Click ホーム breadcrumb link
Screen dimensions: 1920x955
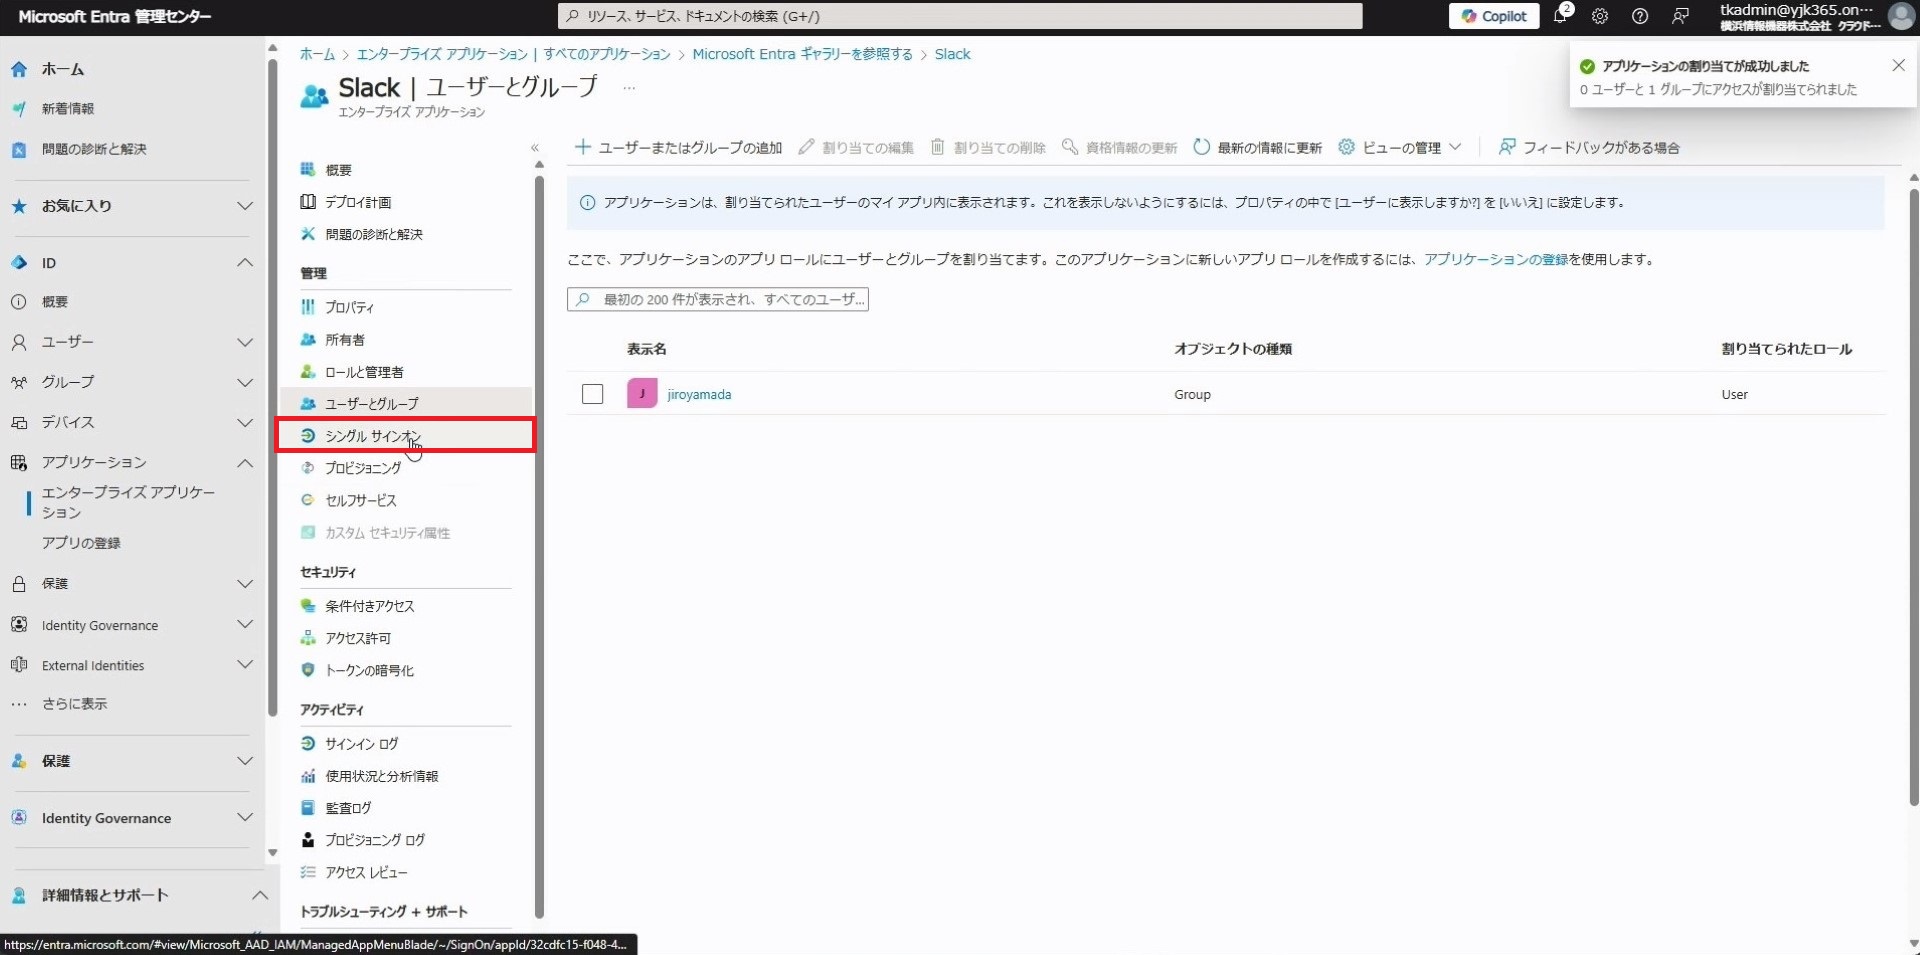click(317, 54)
